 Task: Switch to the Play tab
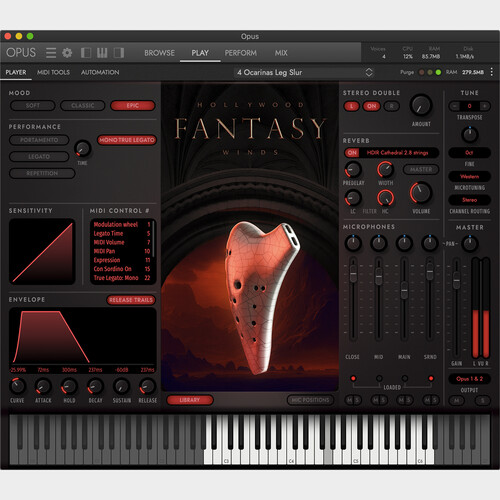pyautogui.click(x=200, y=53)
